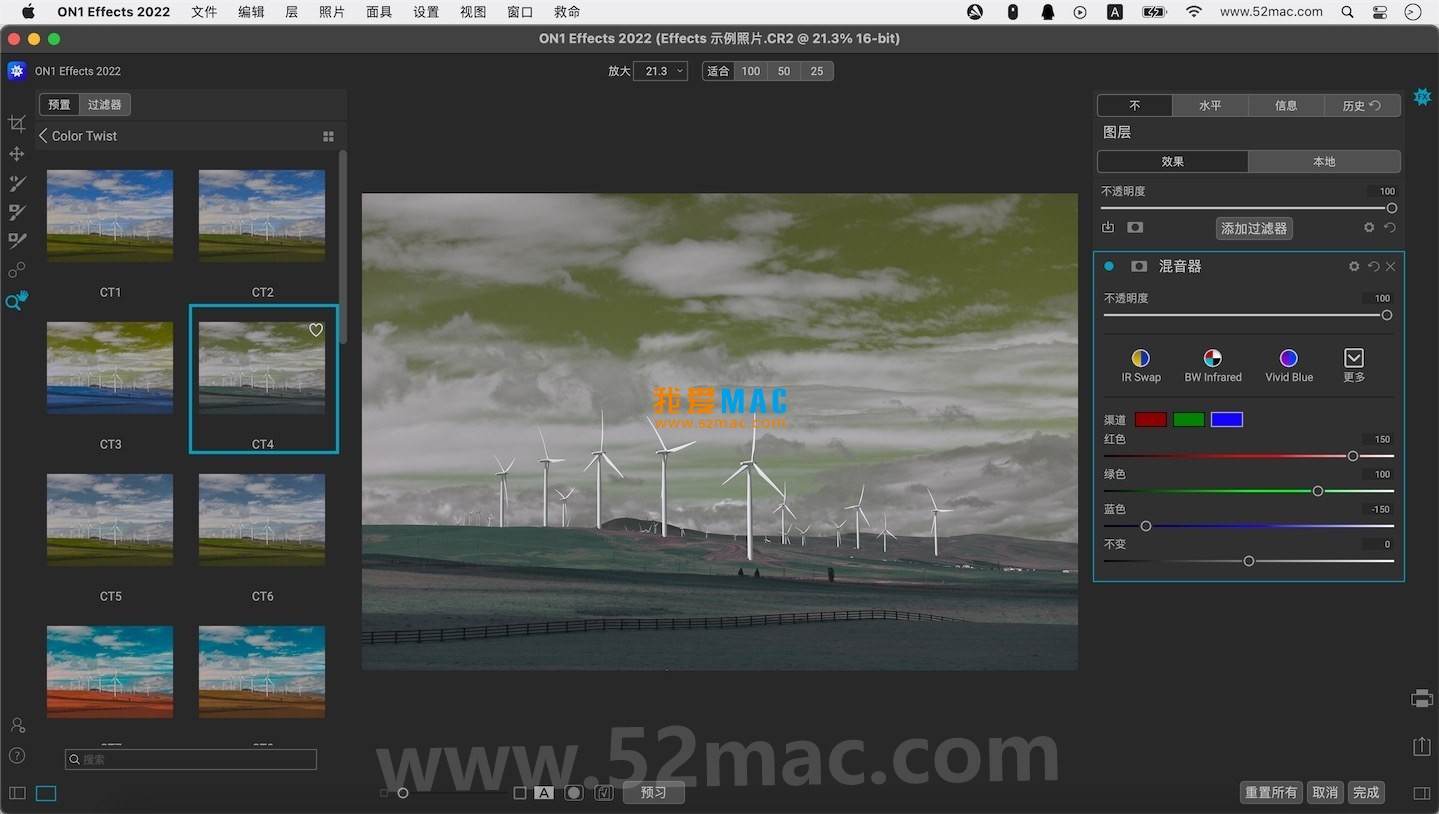Click the 完成 button
The image size is (1439, 814).
1366,792
